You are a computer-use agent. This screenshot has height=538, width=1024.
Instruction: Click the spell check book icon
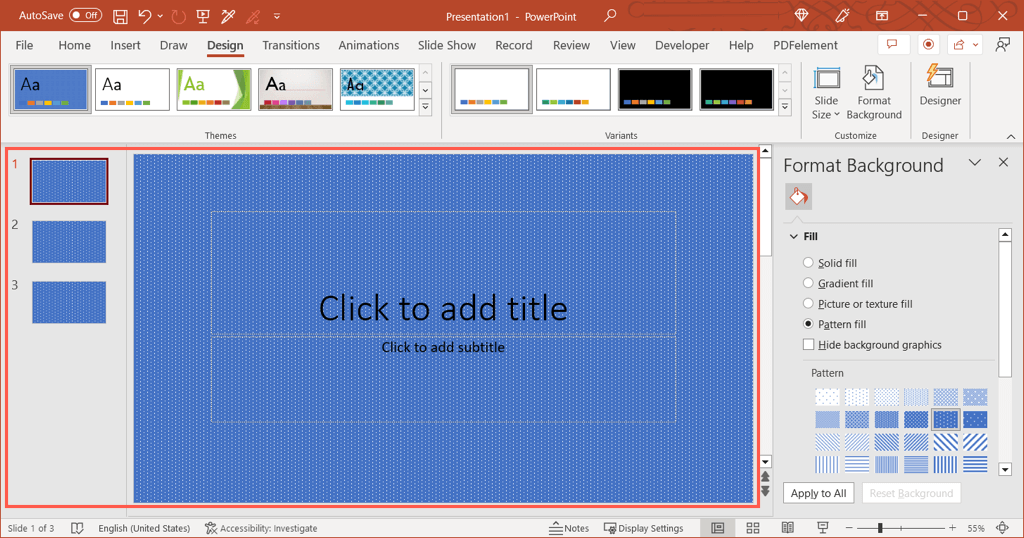(x=77, y=528)
